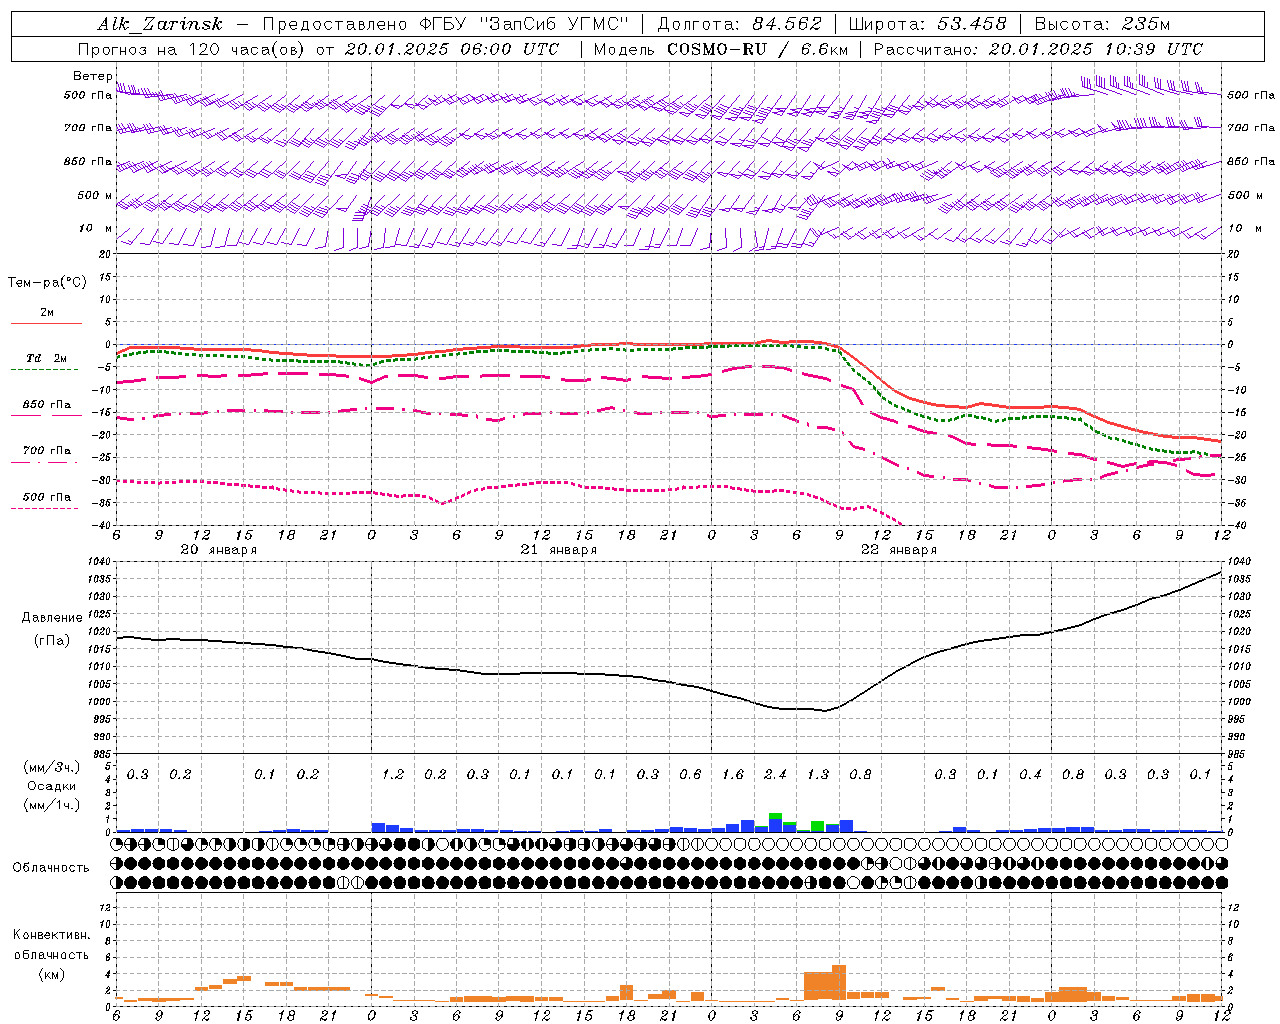The height and width of the screenshot is (1024, 1280).
Task: Select the 'Высота: 235м' elevation text
Action: pyautogui.click(x=1101, y=24)
